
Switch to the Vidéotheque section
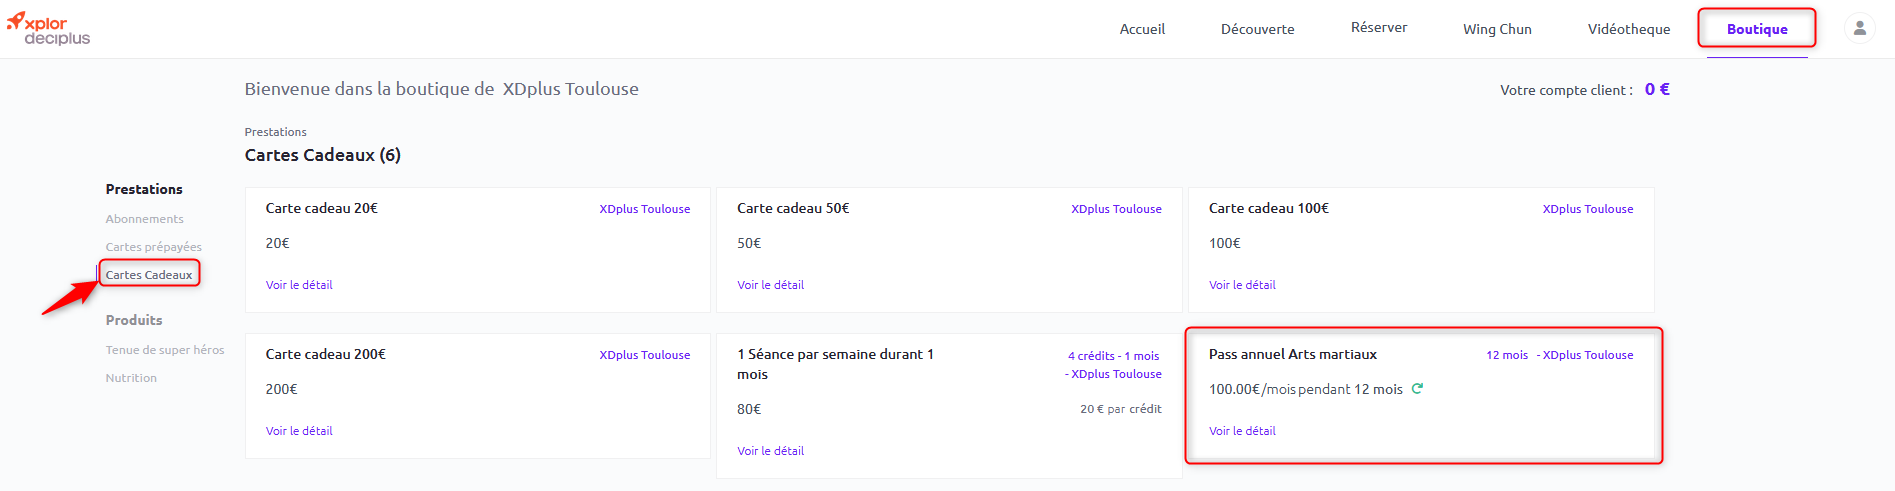pos(1629,29)
